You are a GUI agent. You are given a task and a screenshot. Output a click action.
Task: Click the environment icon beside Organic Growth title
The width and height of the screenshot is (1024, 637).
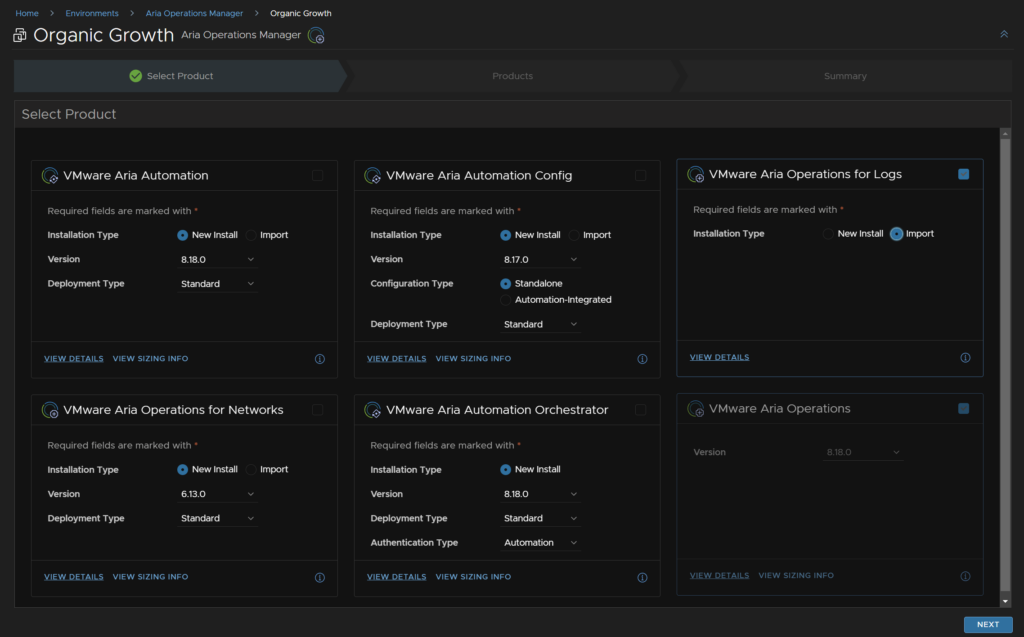coord(20,35)
